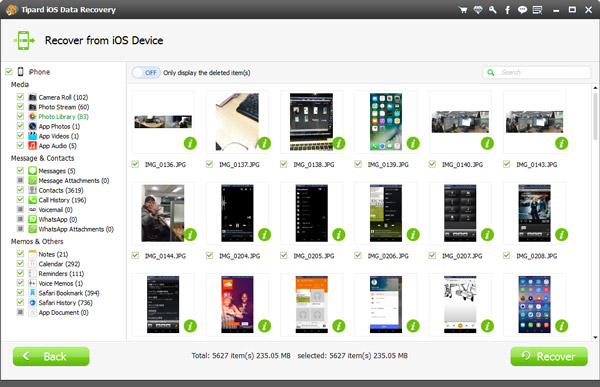Open the title bar menu icon

[x=537, y=10]
